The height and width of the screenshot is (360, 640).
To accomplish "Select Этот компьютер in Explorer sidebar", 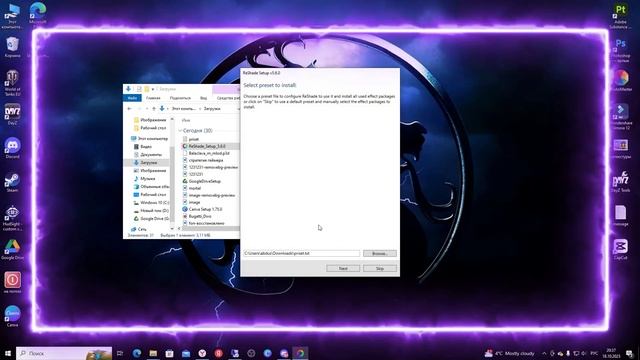I will pyautogui.click(x=149, y=139).
